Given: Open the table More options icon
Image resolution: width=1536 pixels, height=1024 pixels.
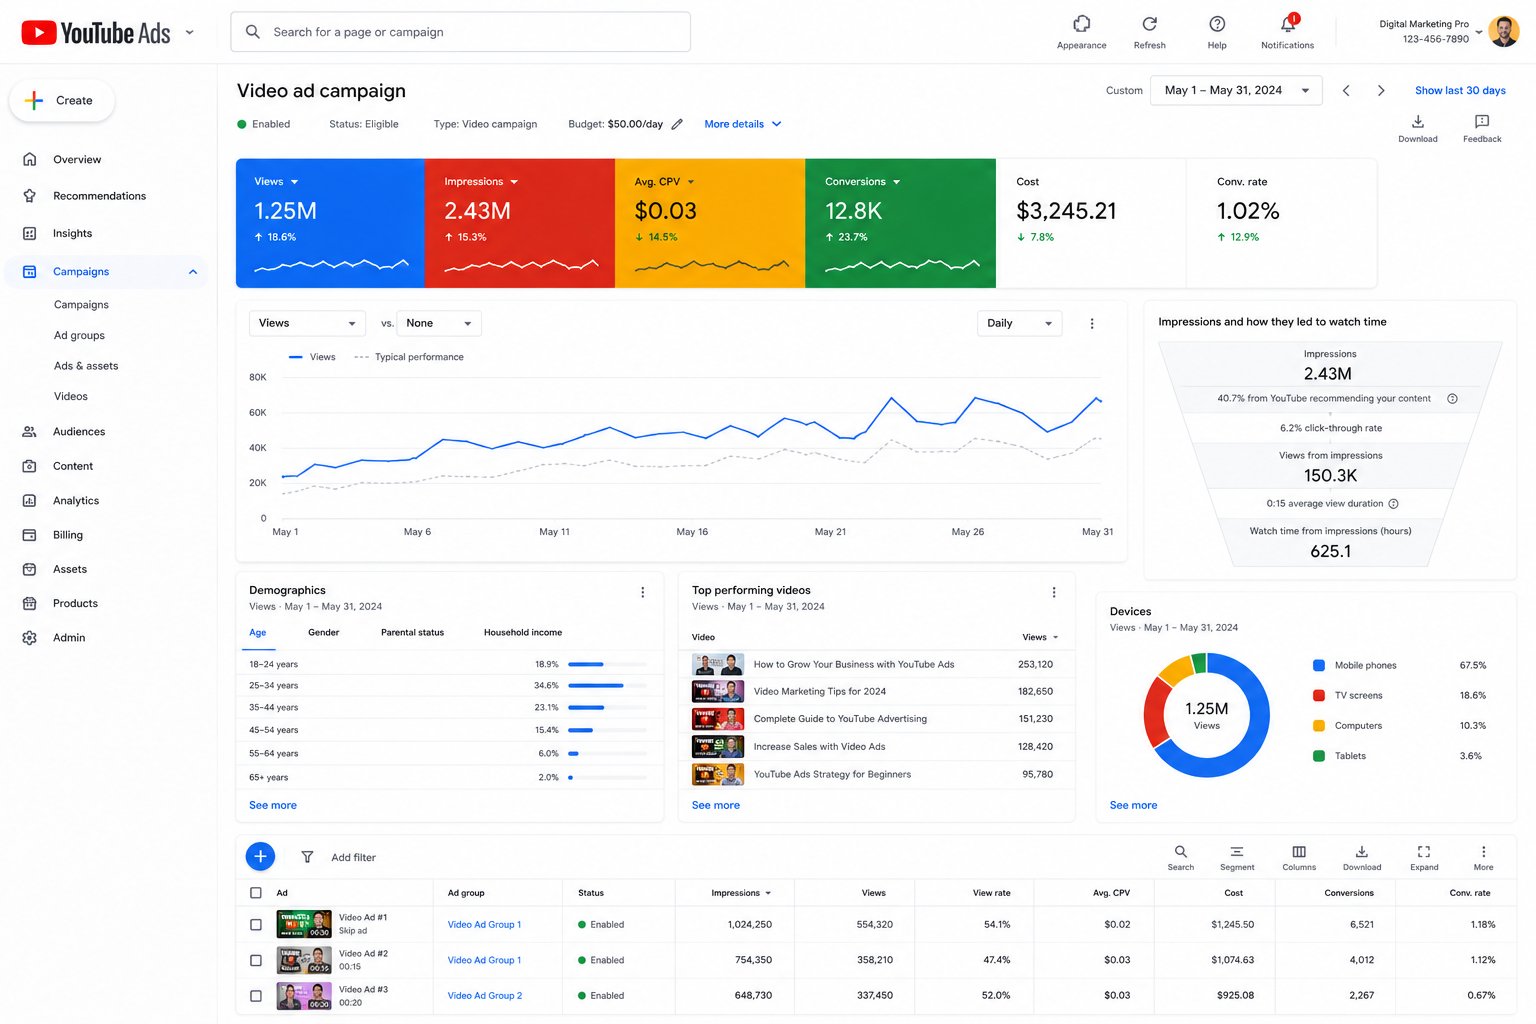Looking at the screenshot, I should (x=1483, y=852).
